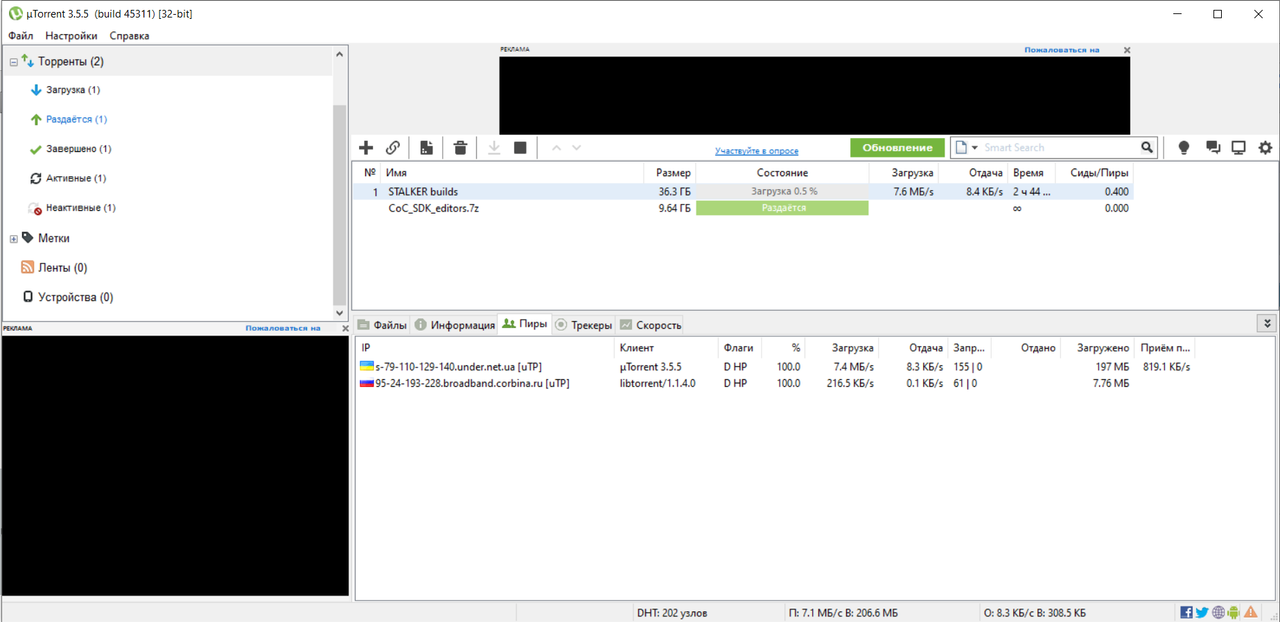Select the Пиры tab
Viewport: 1280px width, 622px height.
pos(525,324)
